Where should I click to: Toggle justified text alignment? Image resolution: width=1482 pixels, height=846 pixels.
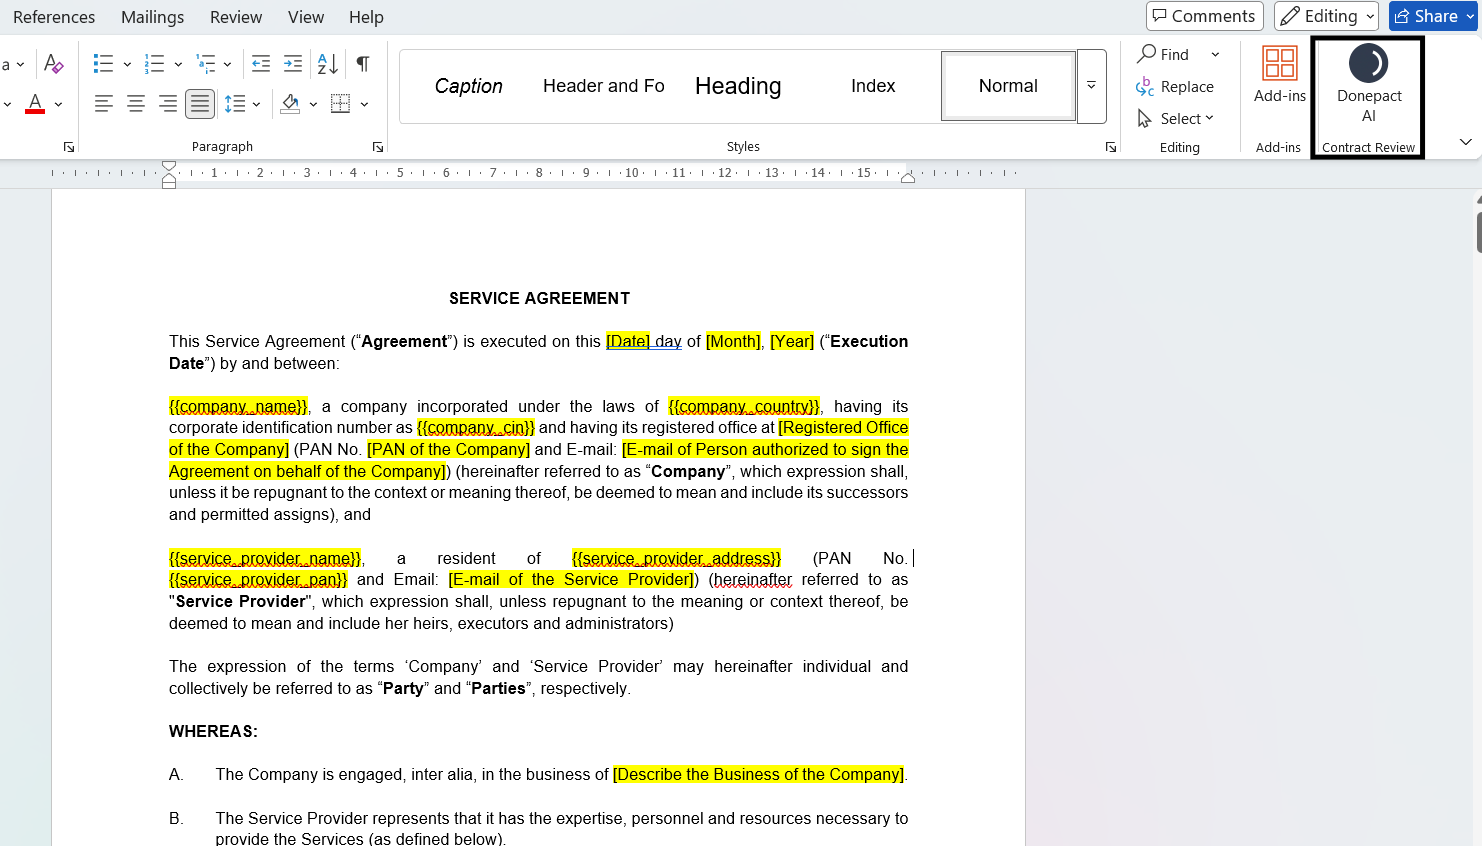[200, 103]
